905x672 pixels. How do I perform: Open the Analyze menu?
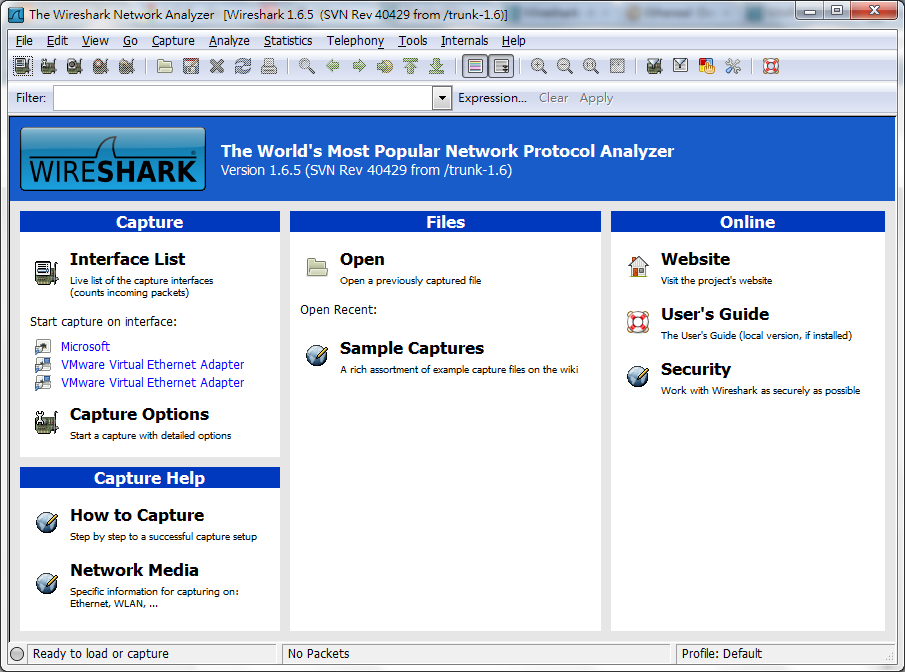click(229, 40)
